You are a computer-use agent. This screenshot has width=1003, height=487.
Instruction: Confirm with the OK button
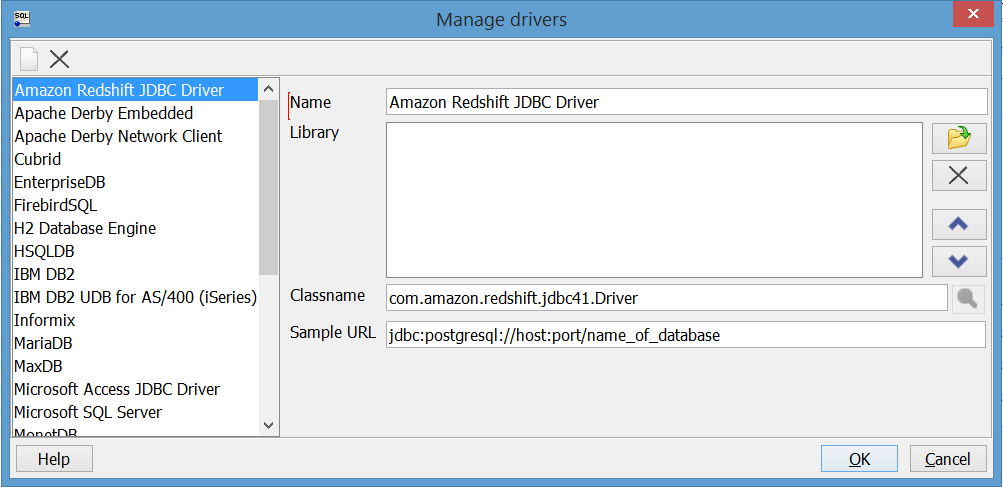click(x=859, y=459)
